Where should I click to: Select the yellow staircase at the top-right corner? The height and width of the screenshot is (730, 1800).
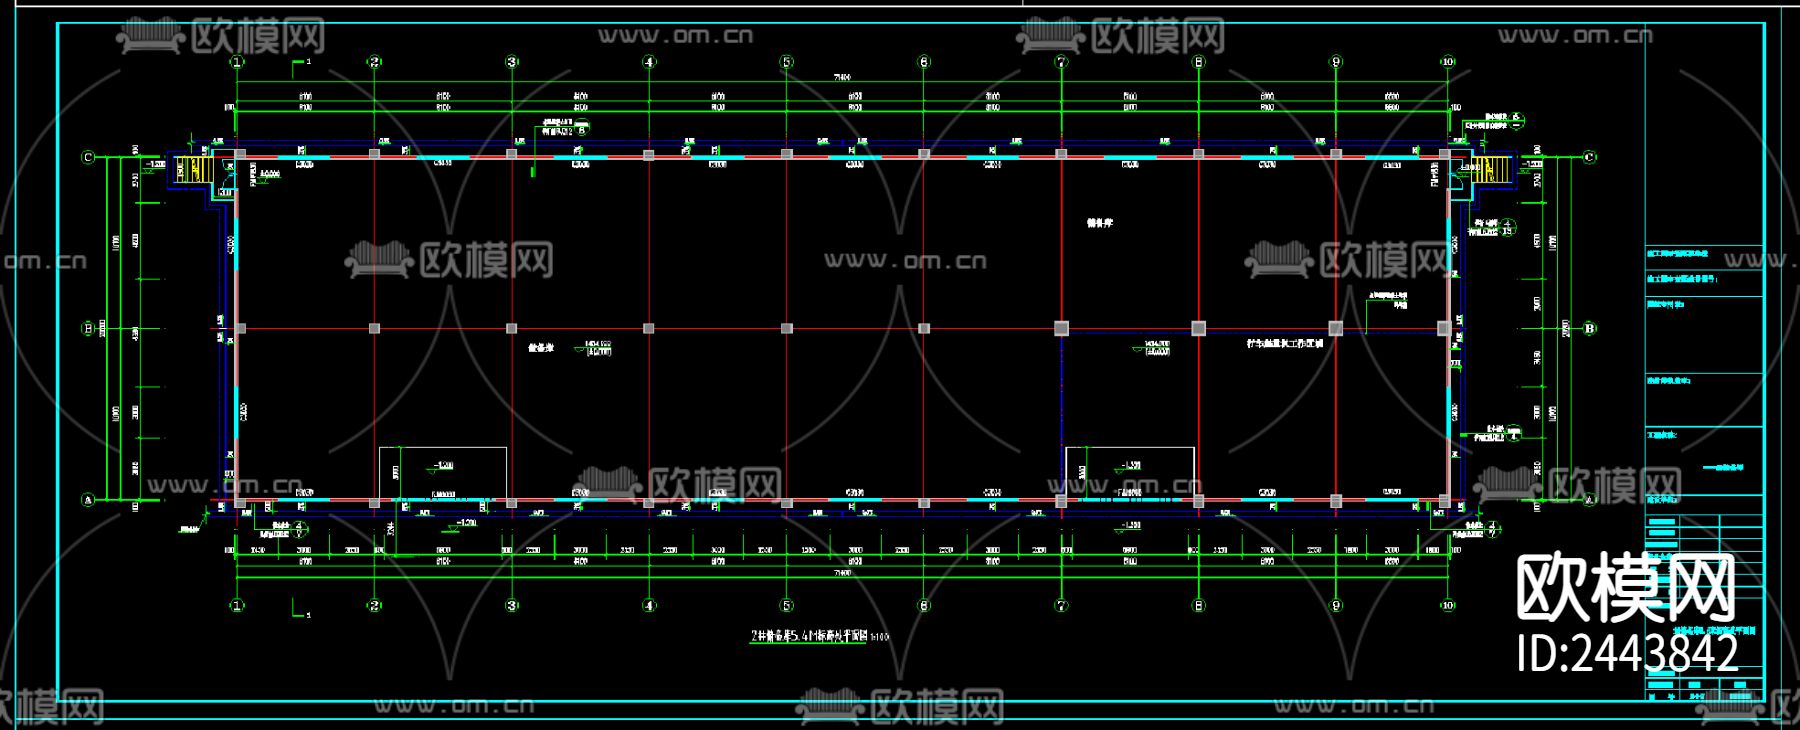[1489, 169]
